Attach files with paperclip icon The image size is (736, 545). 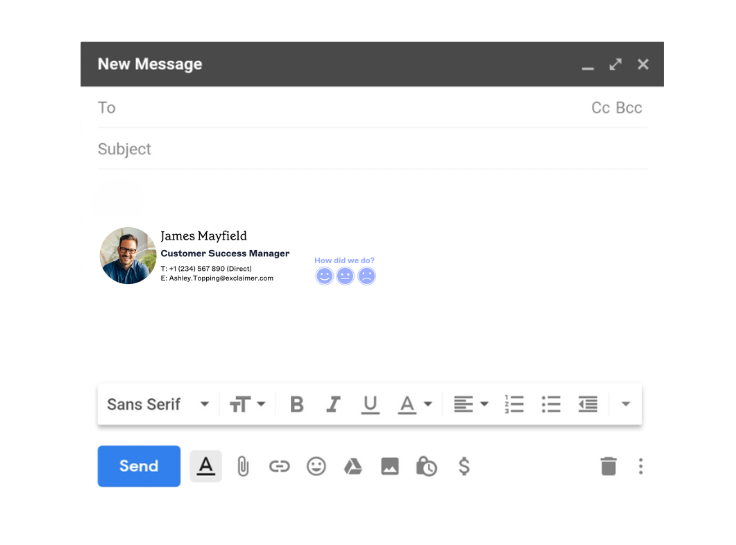click(243, 466)
